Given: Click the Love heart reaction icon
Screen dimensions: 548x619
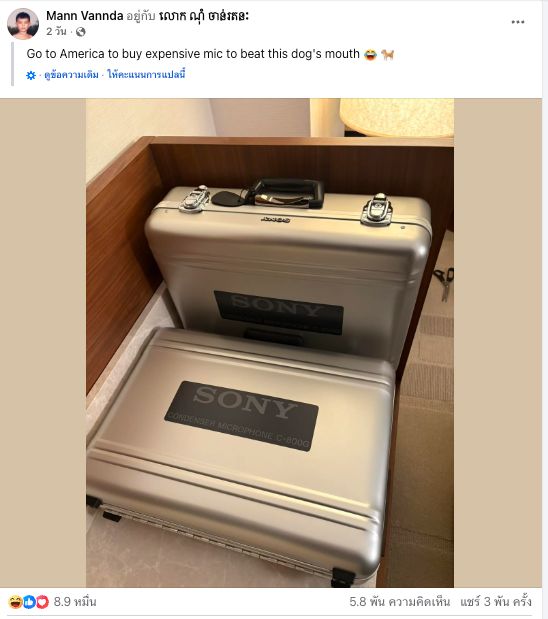Looking at the screenshot, I should pyautogui.click(x=42, y=602).
